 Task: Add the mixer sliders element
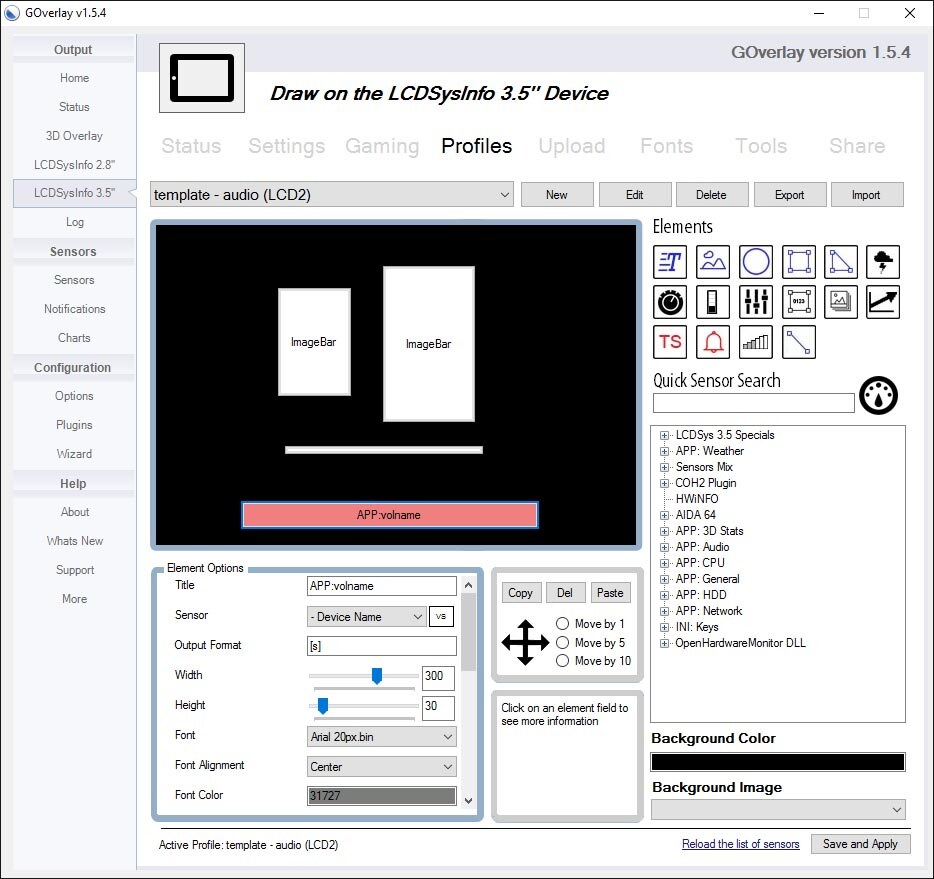pyautogui.click(x=755, y=302)
